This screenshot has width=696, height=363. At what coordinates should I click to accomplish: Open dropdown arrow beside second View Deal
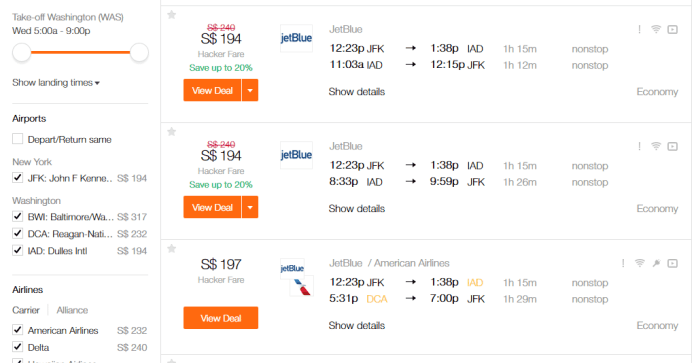click(x=250, y=207)
